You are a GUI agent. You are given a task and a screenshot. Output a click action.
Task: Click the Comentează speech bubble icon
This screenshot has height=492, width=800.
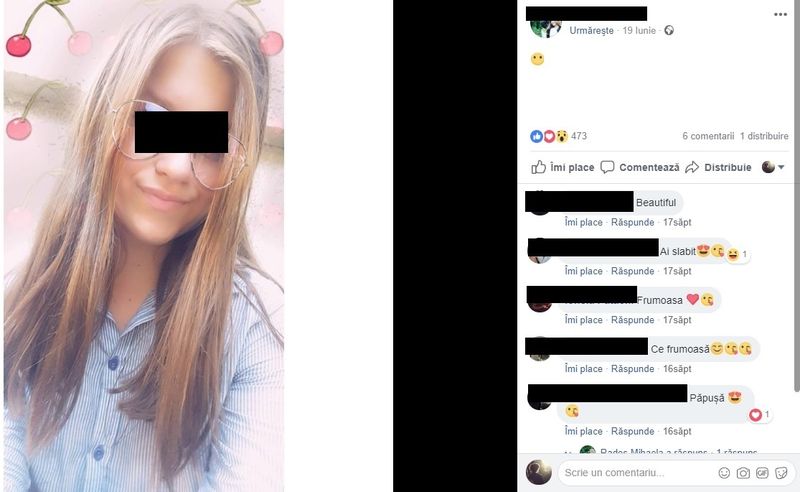pos(607,167)
